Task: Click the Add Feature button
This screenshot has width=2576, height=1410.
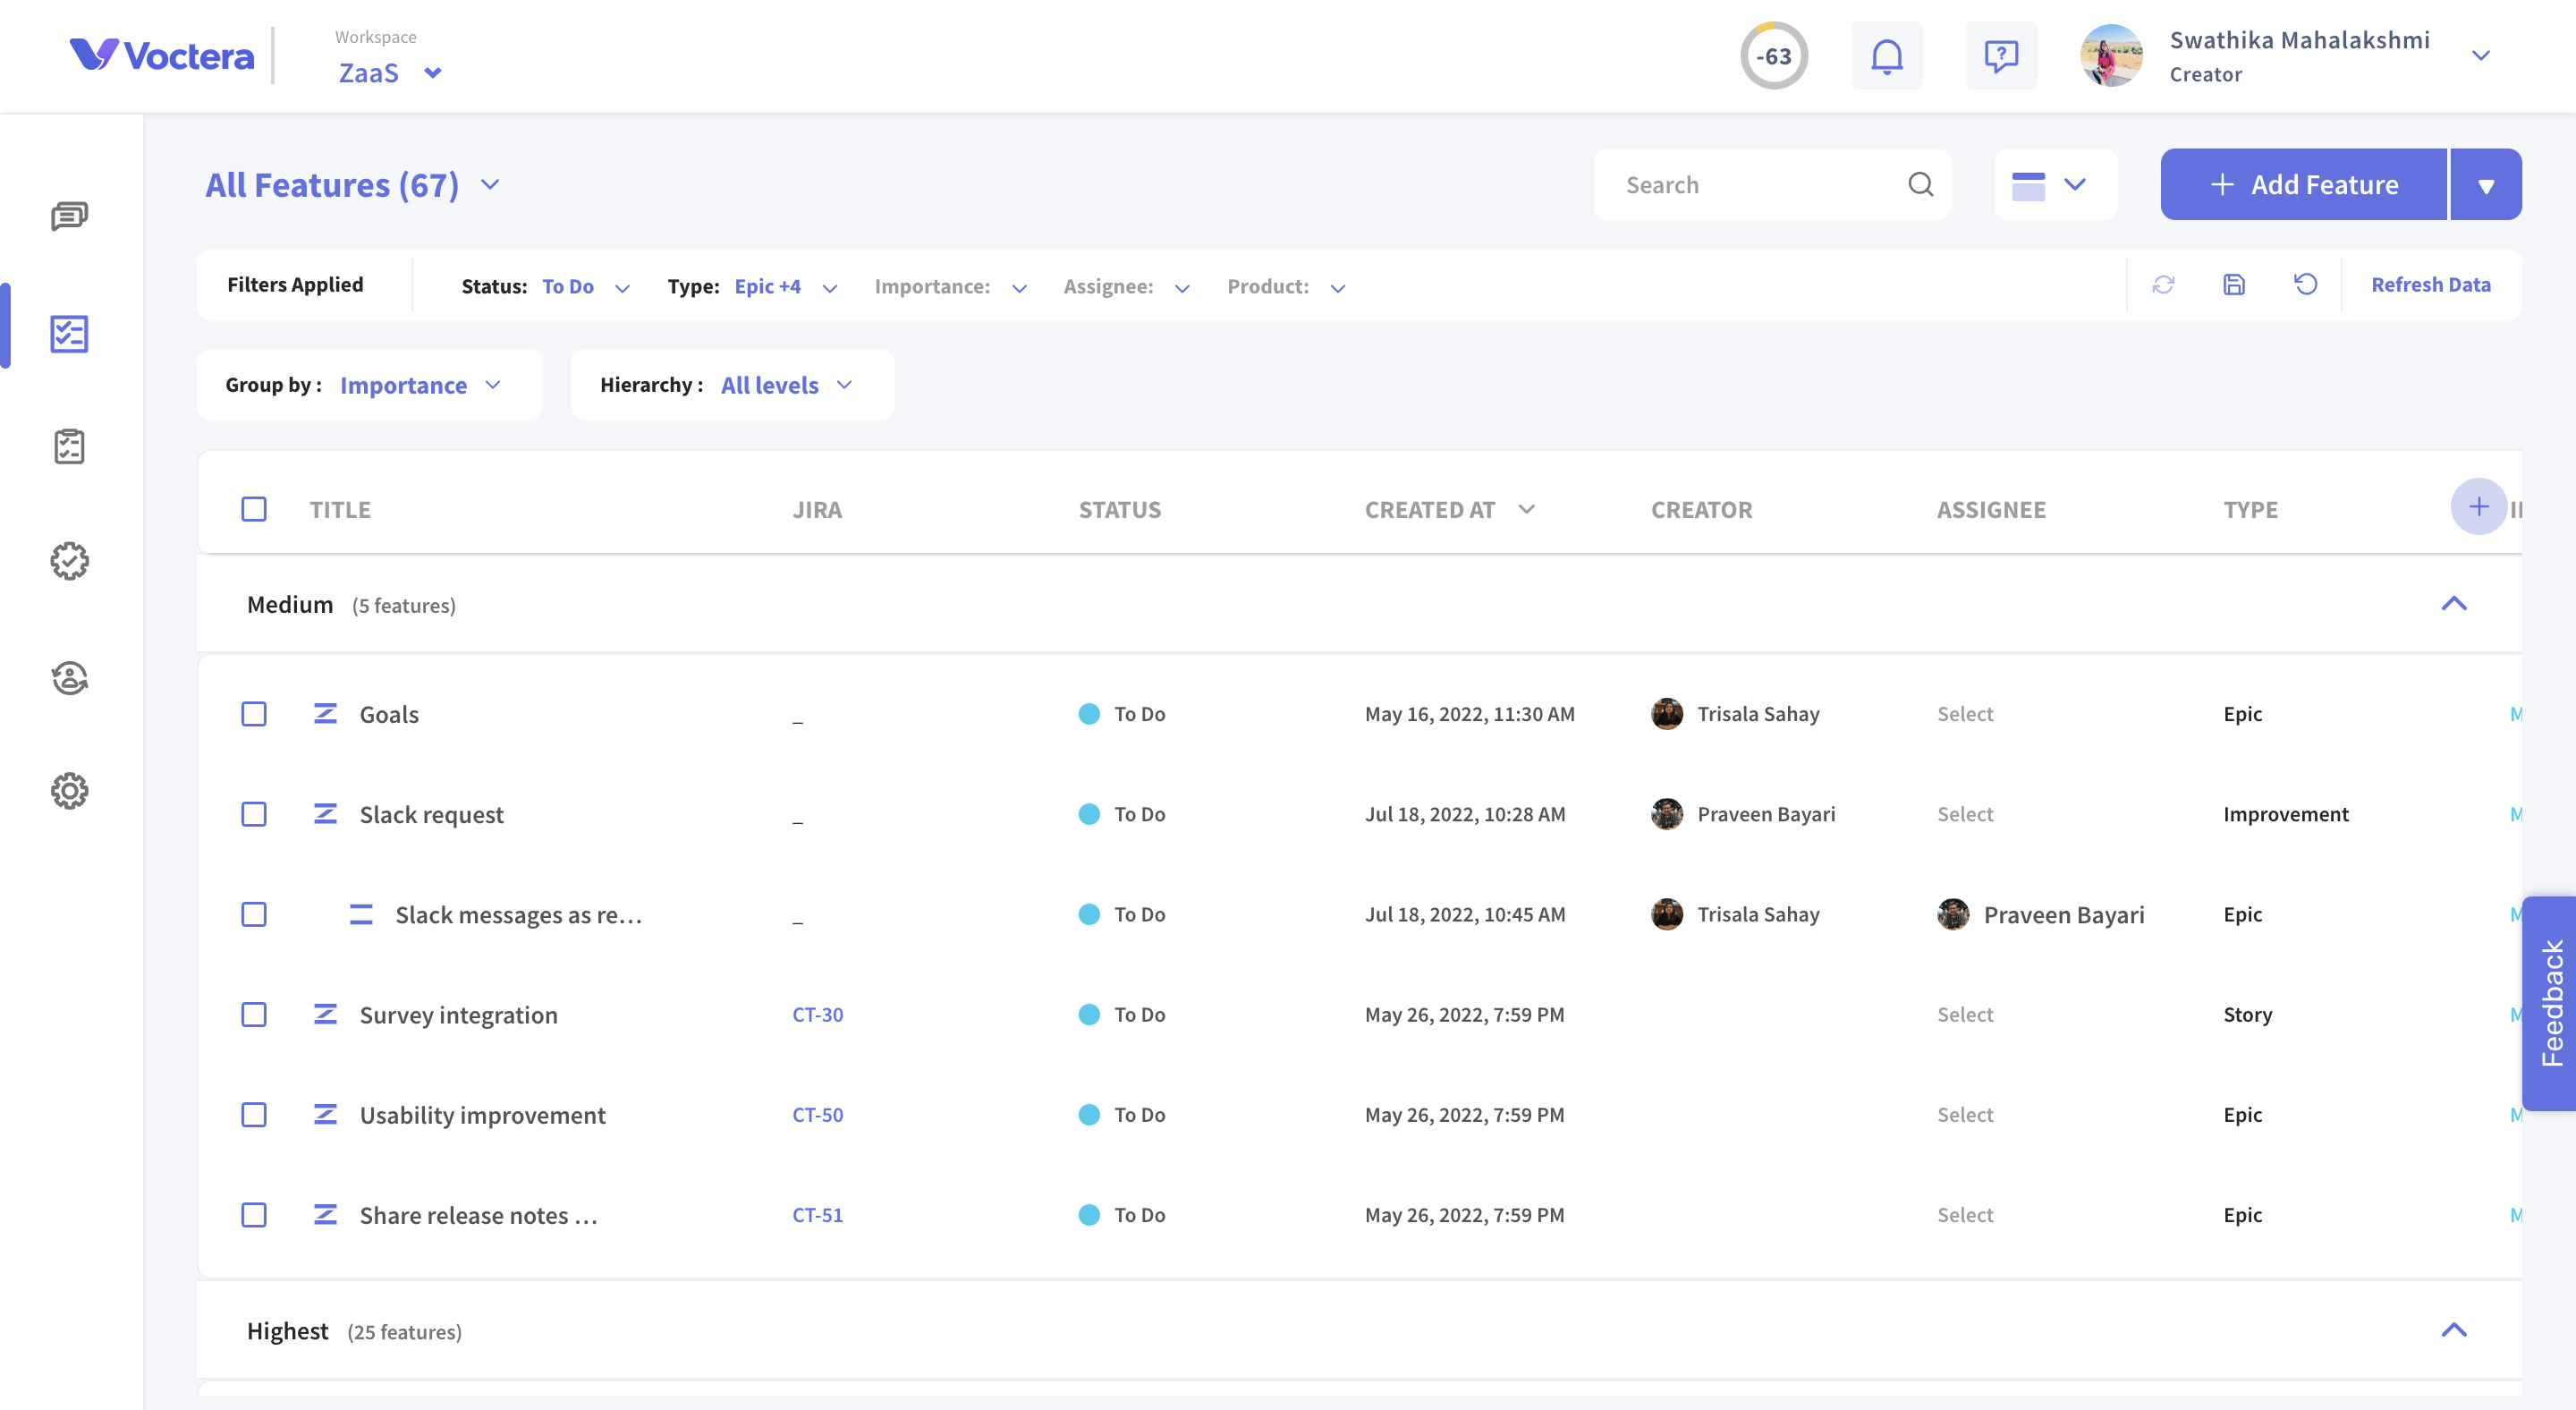Action: point(2304,184)
